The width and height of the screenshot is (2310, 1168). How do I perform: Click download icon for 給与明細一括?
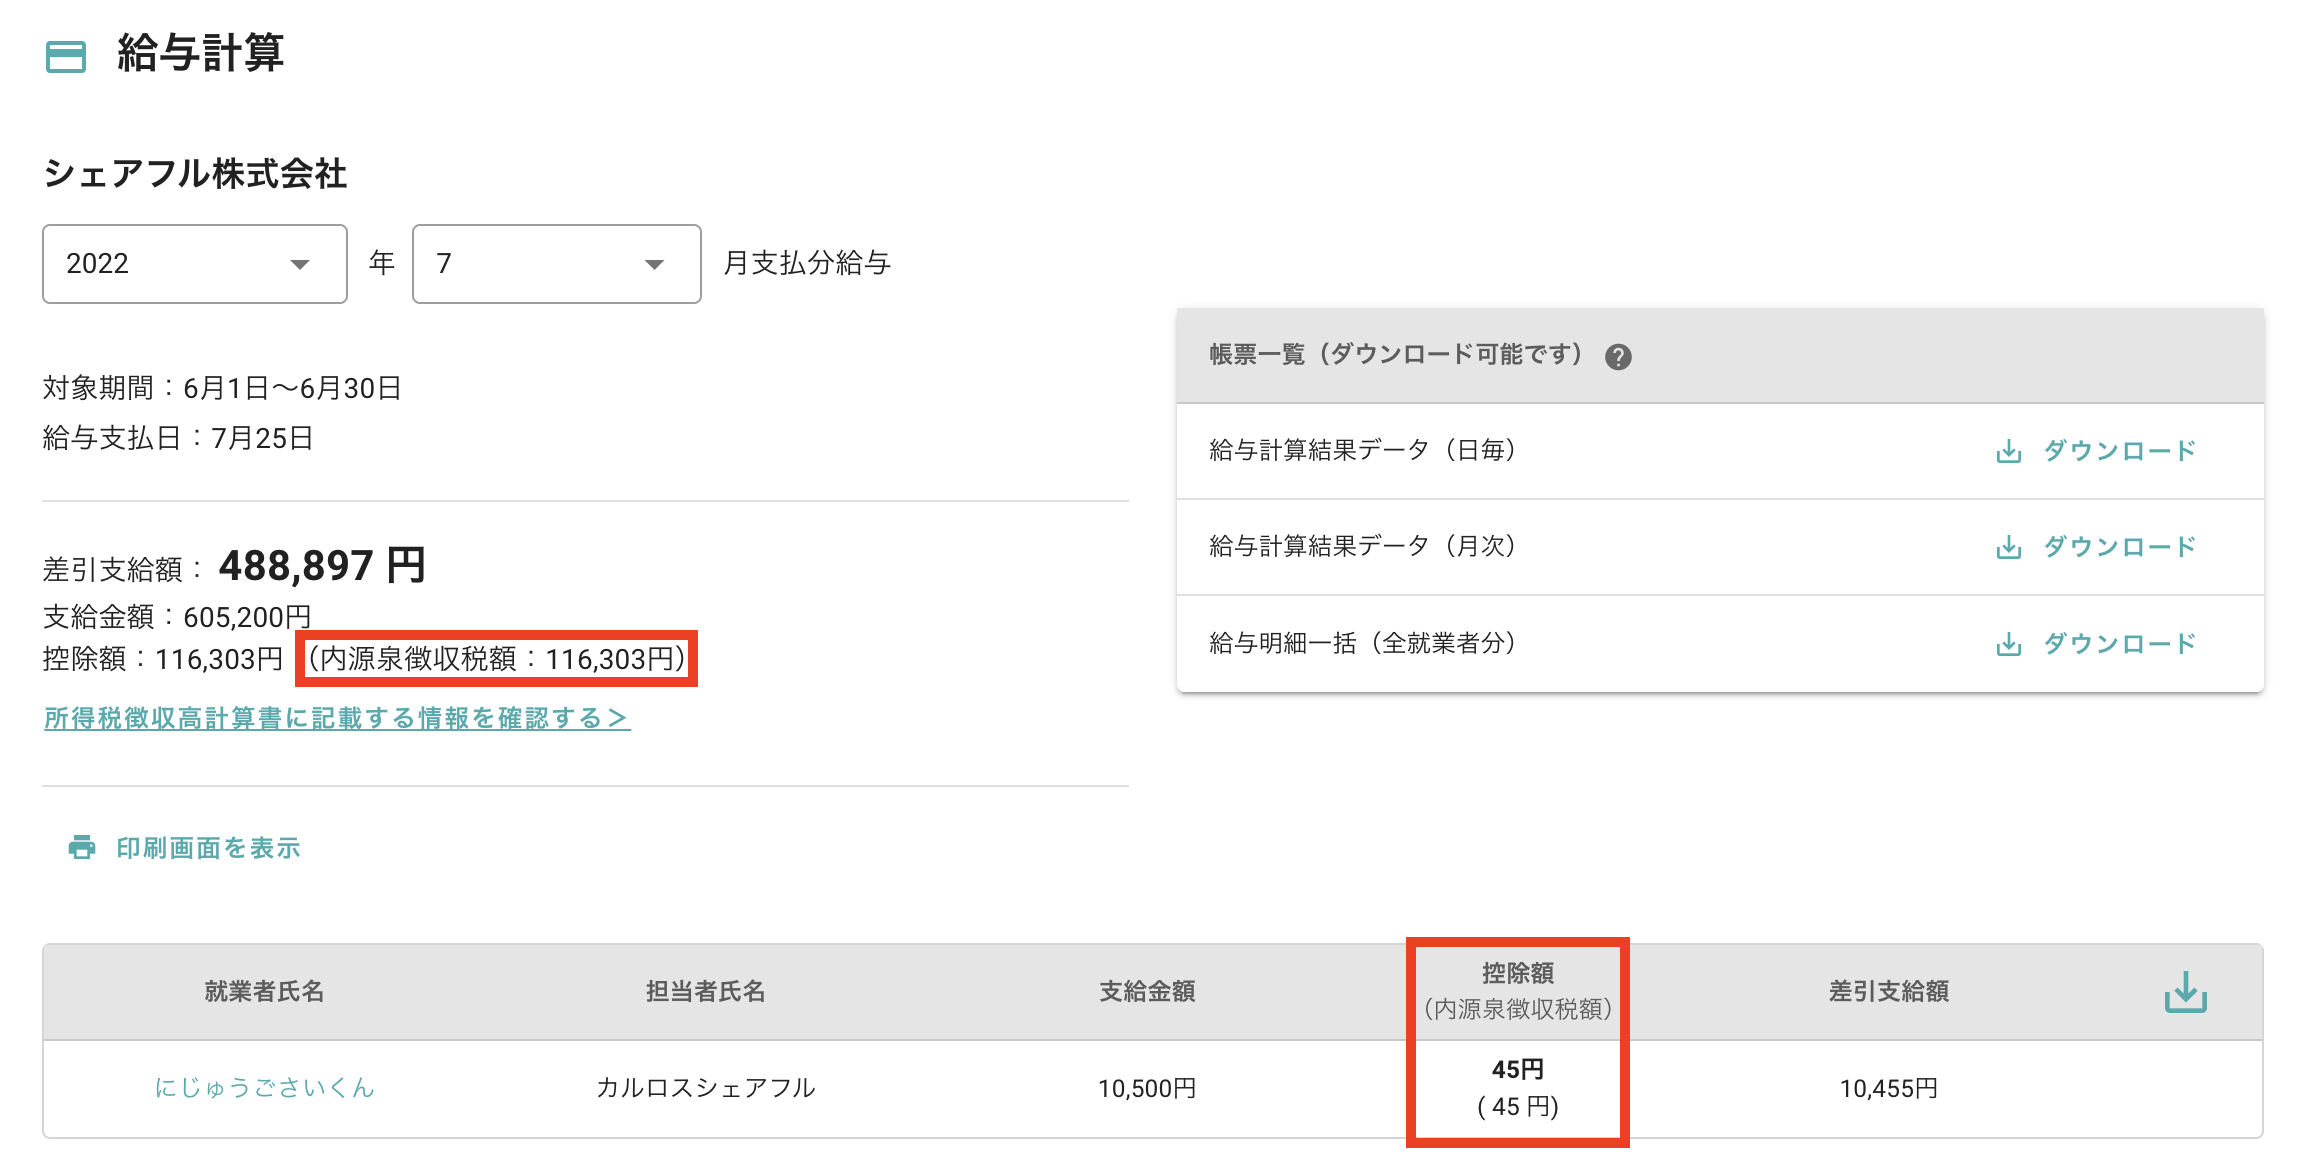[2008, 644]
